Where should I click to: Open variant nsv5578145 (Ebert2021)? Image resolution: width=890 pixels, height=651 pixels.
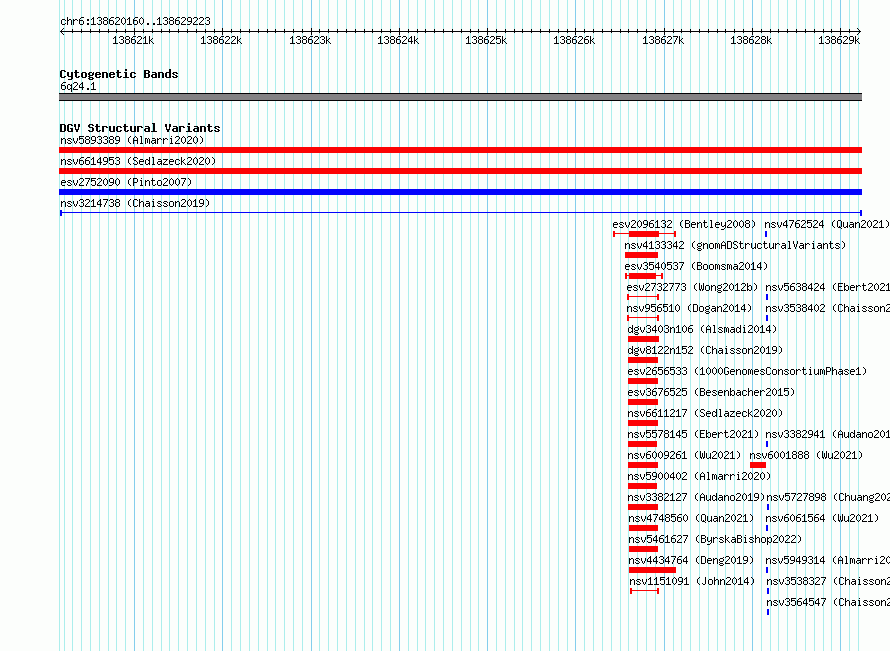pyautogui.click(x=693, y=434)
